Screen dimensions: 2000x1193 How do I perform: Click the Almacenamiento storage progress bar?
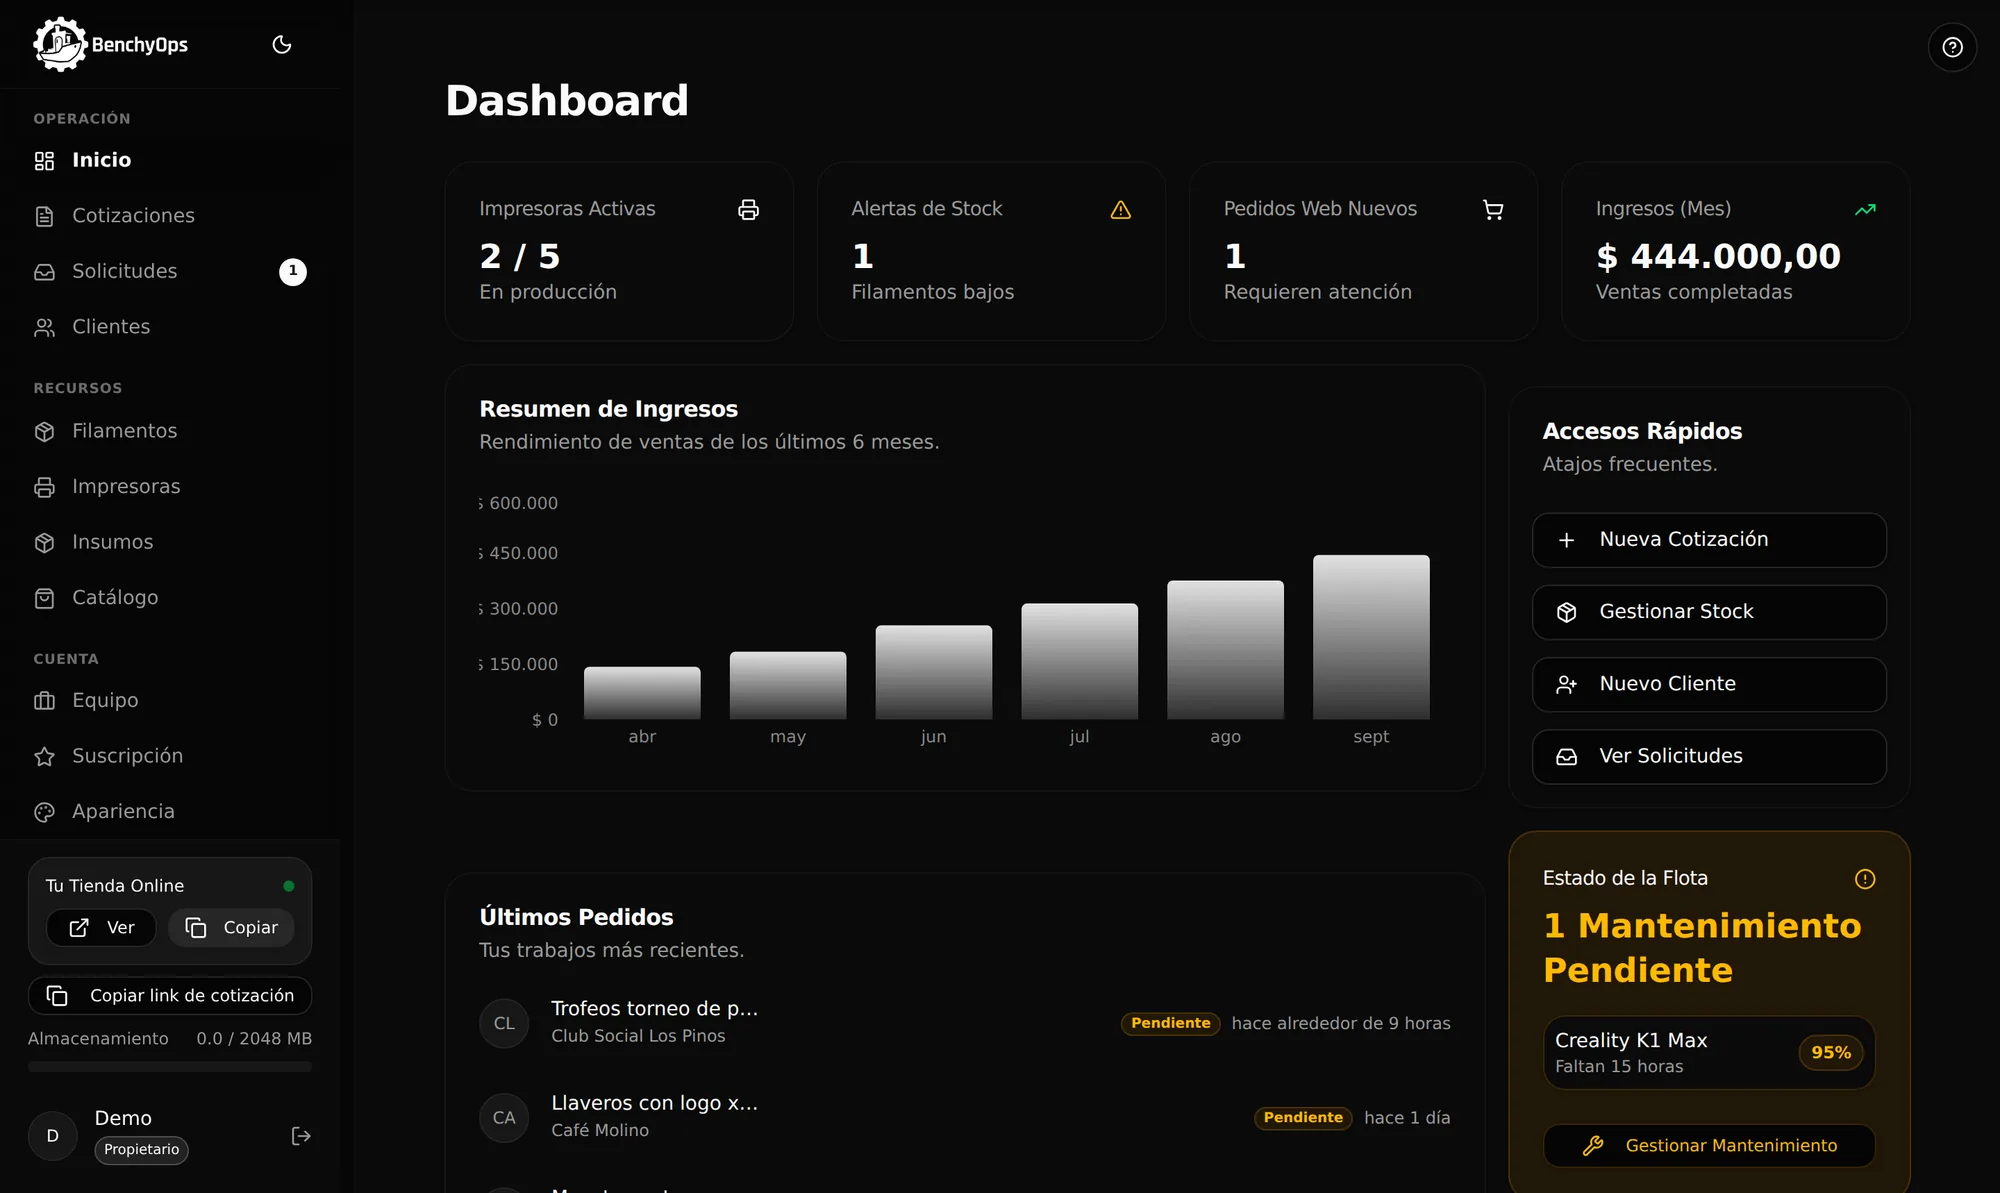coord(170,1067)
